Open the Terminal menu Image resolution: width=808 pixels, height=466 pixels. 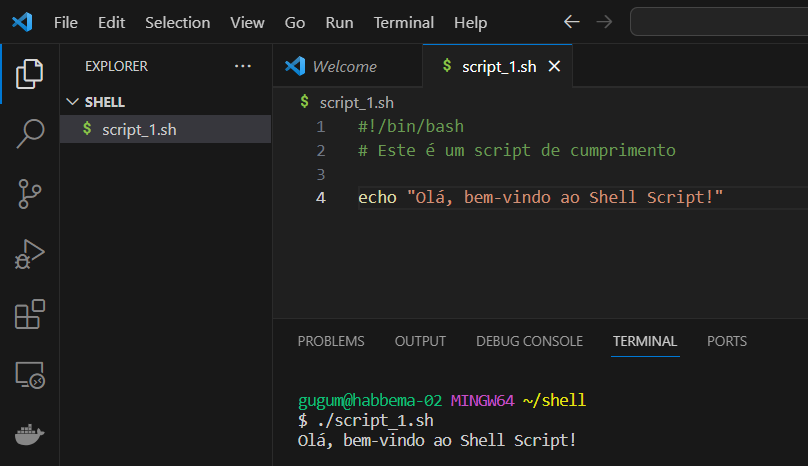point(404,22)
